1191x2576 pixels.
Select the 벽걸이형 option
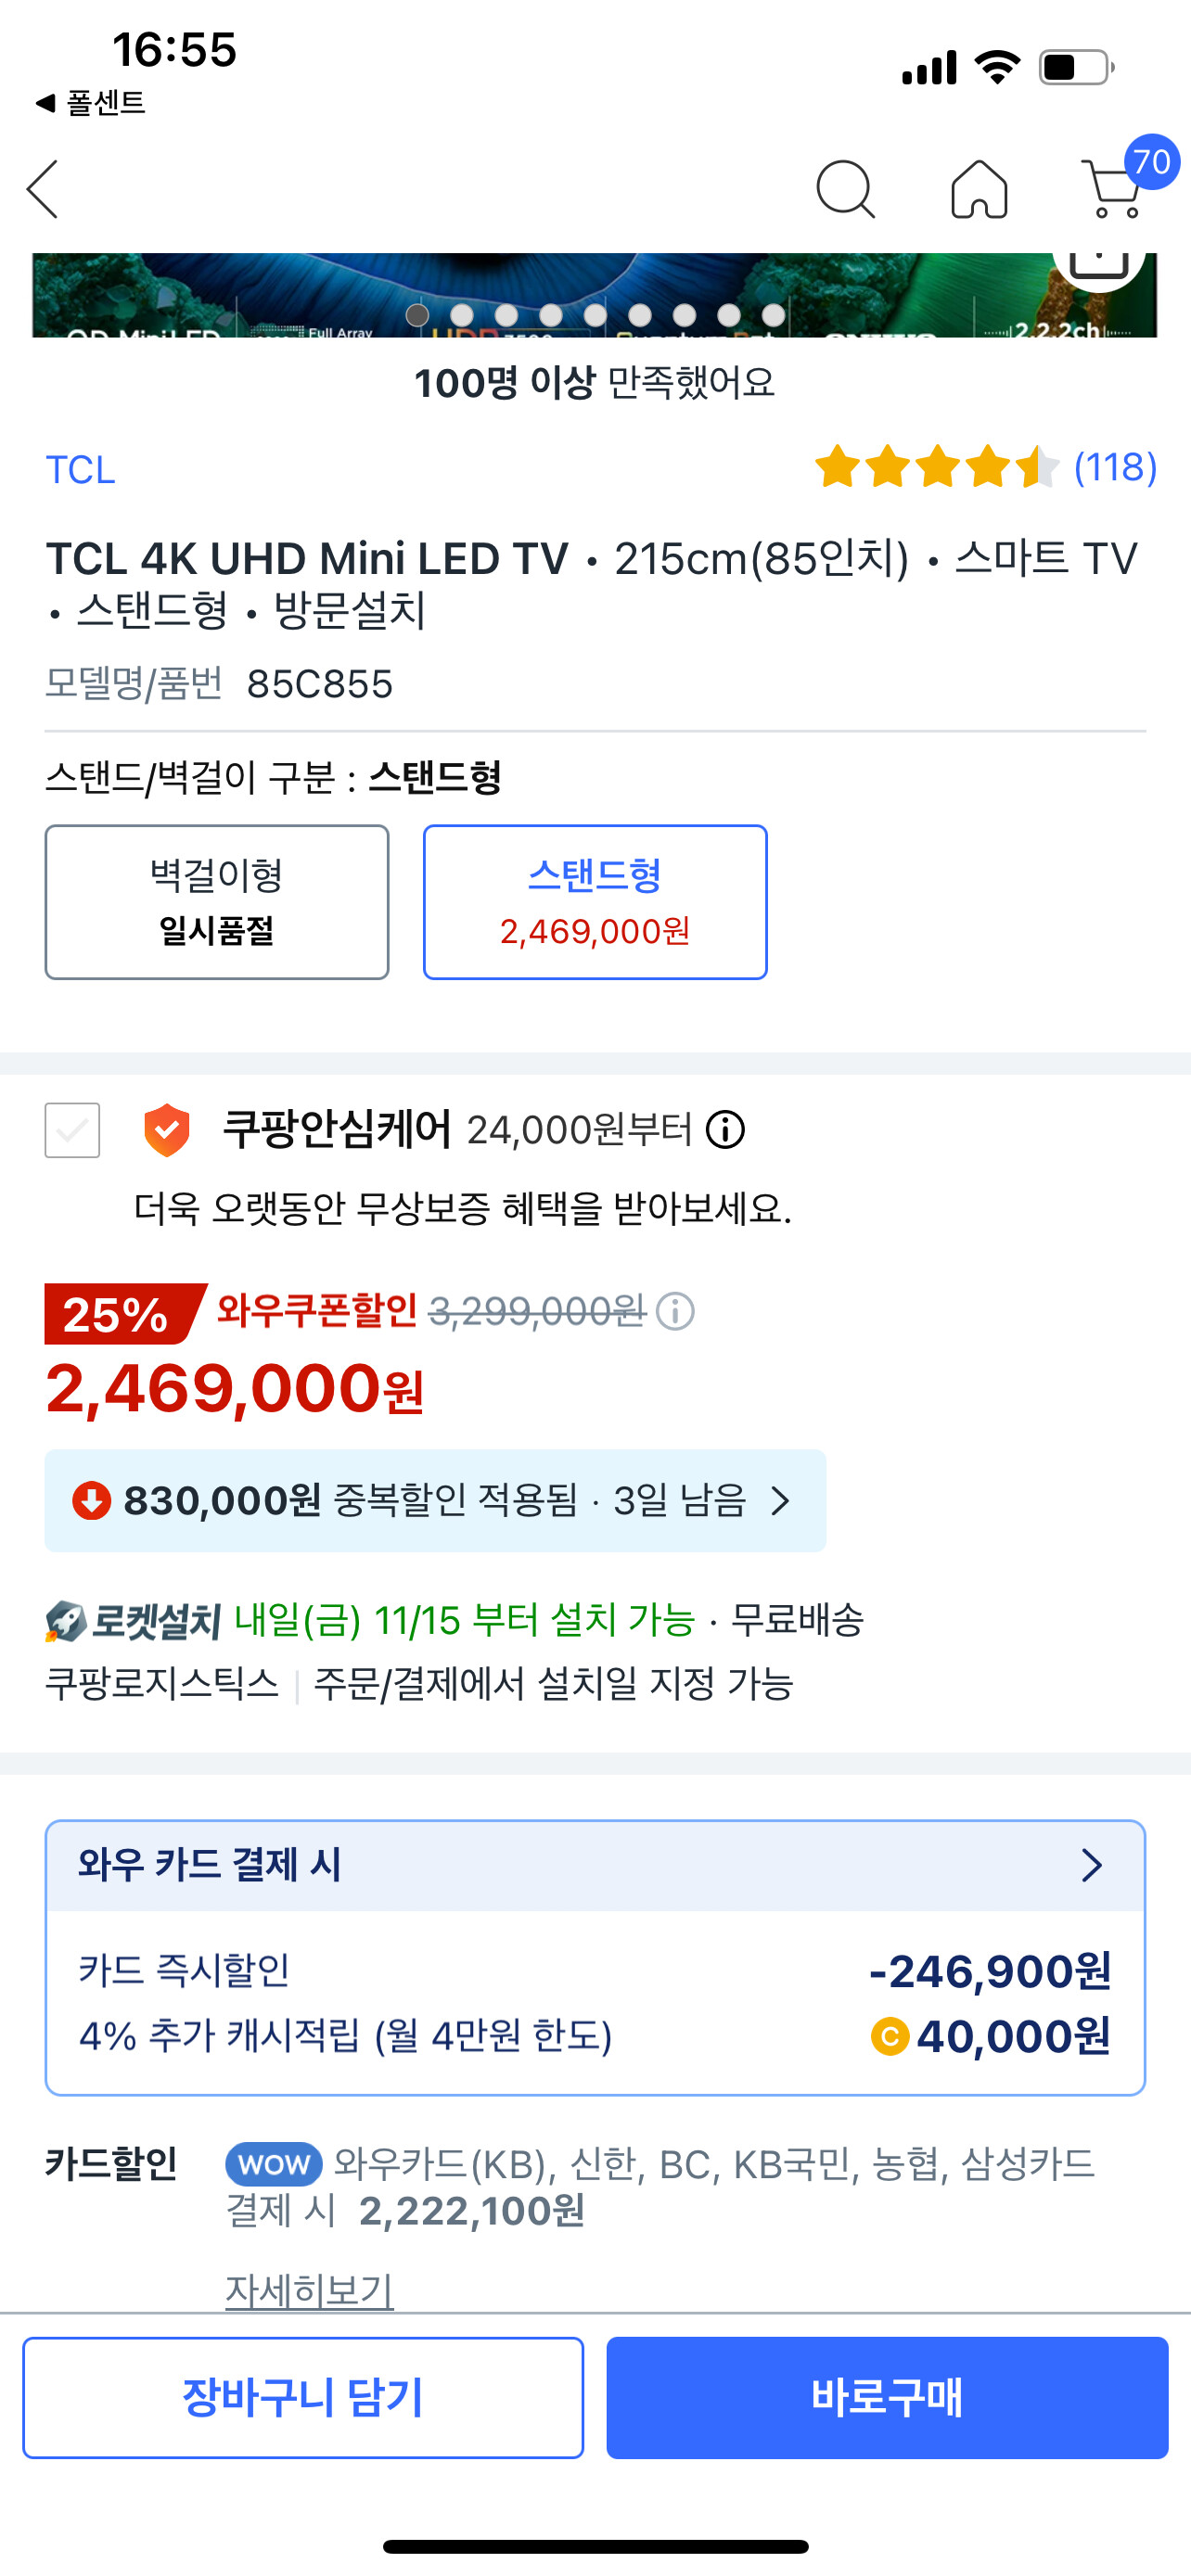pyautogui.click(x=217, y=902)
